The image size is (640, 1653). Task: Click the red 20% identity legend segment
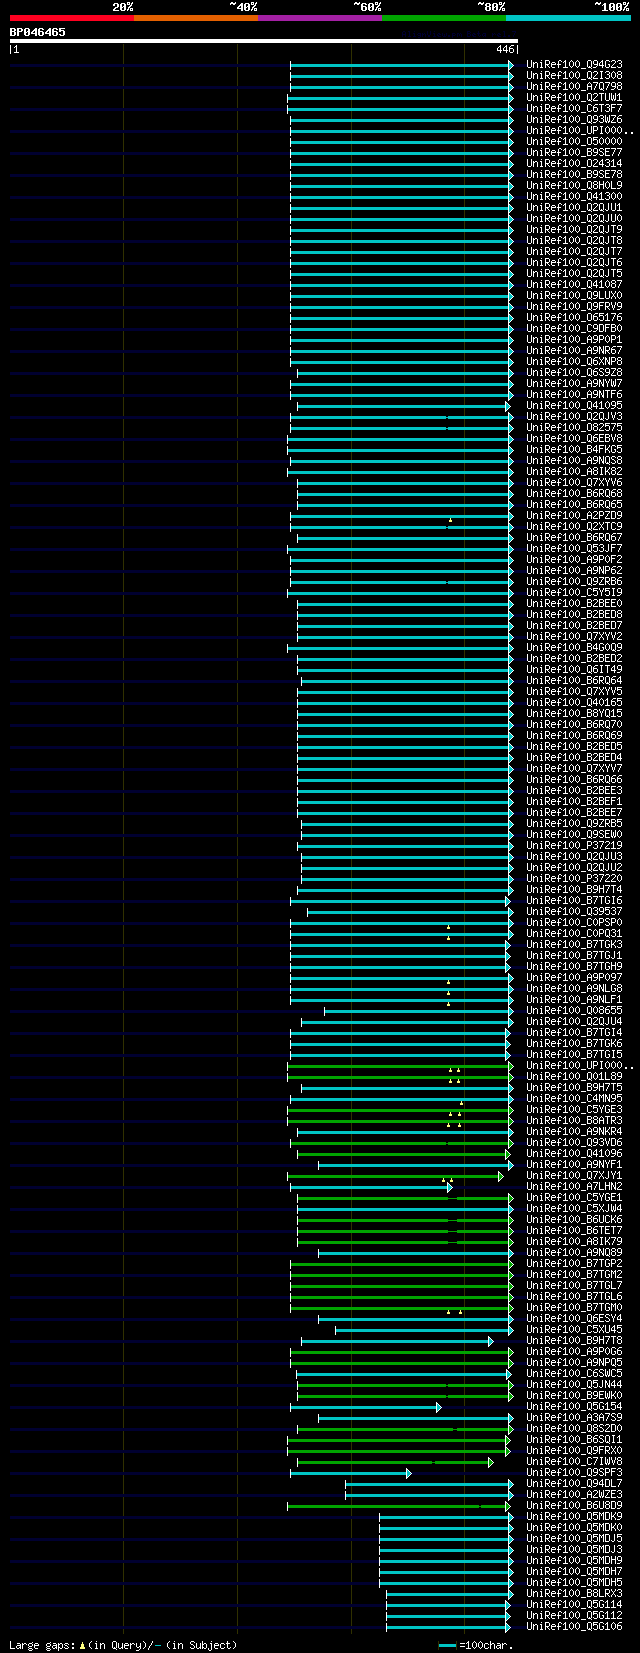72,17
